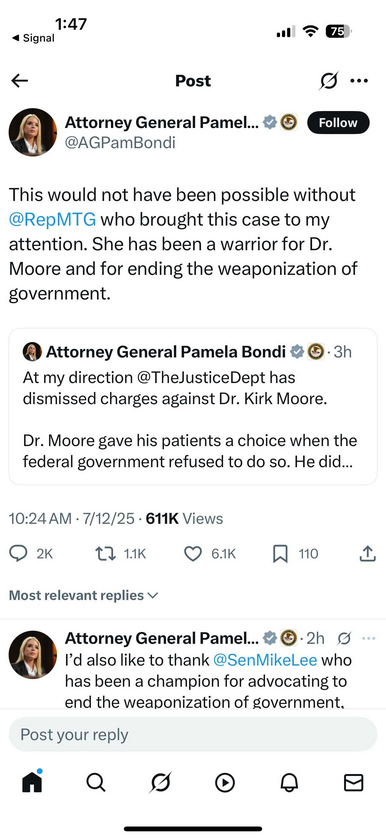Open Grok tab in bottom bar

(161, 782)
